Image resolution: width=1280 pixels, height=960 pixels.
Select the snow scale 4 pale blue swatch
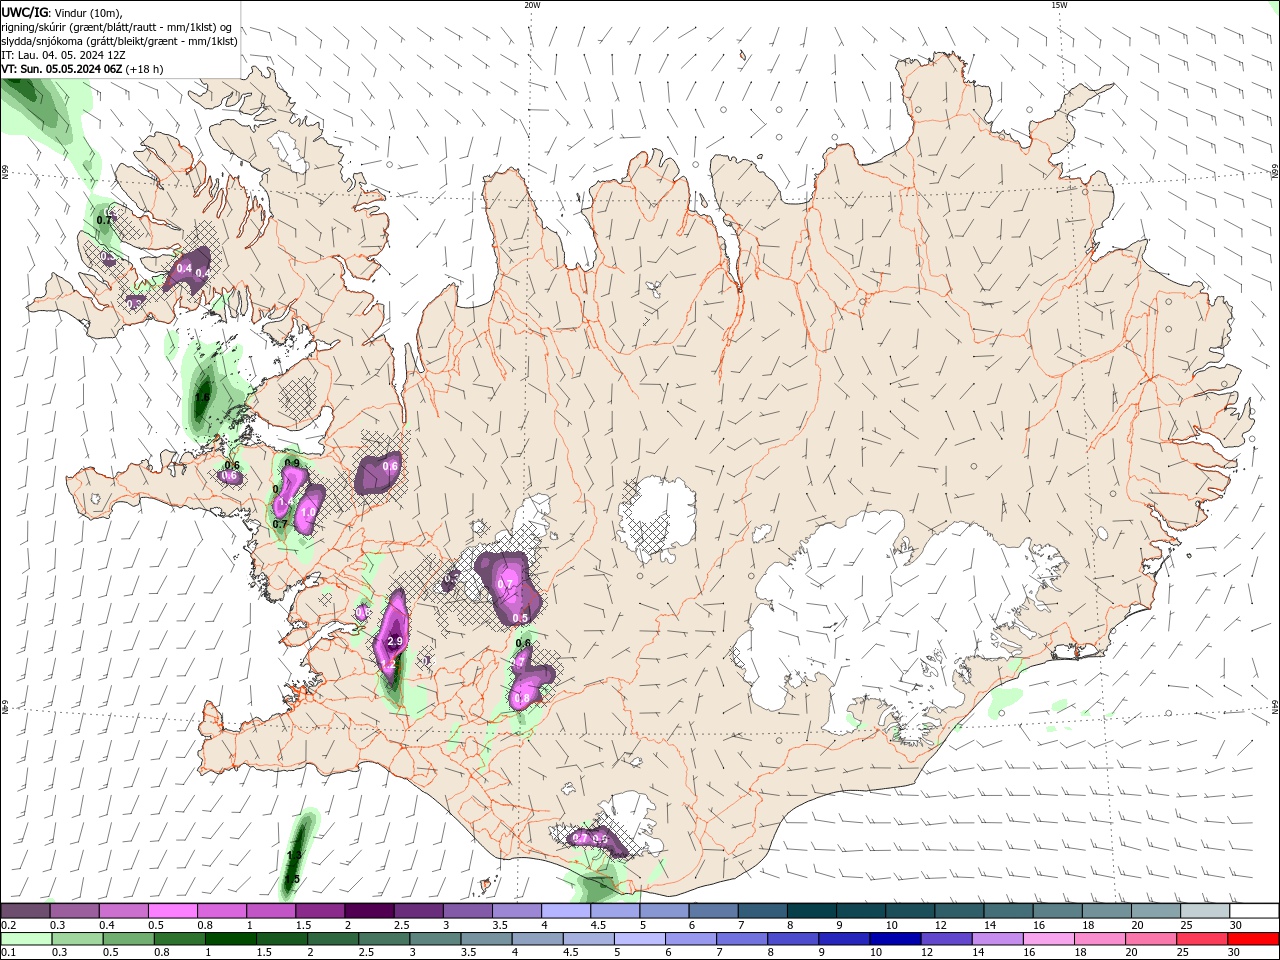pyautogui.click(x=564, y=911)
